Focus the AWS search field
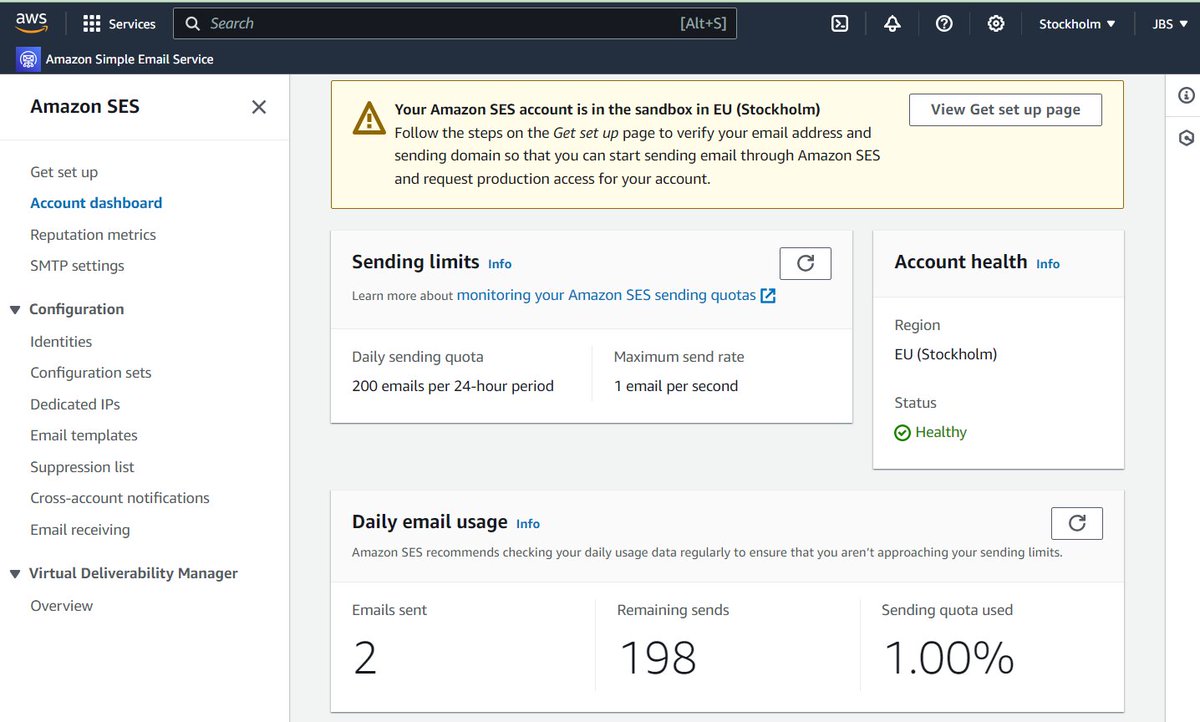The image size is (1200, 722). pos(455,24)
